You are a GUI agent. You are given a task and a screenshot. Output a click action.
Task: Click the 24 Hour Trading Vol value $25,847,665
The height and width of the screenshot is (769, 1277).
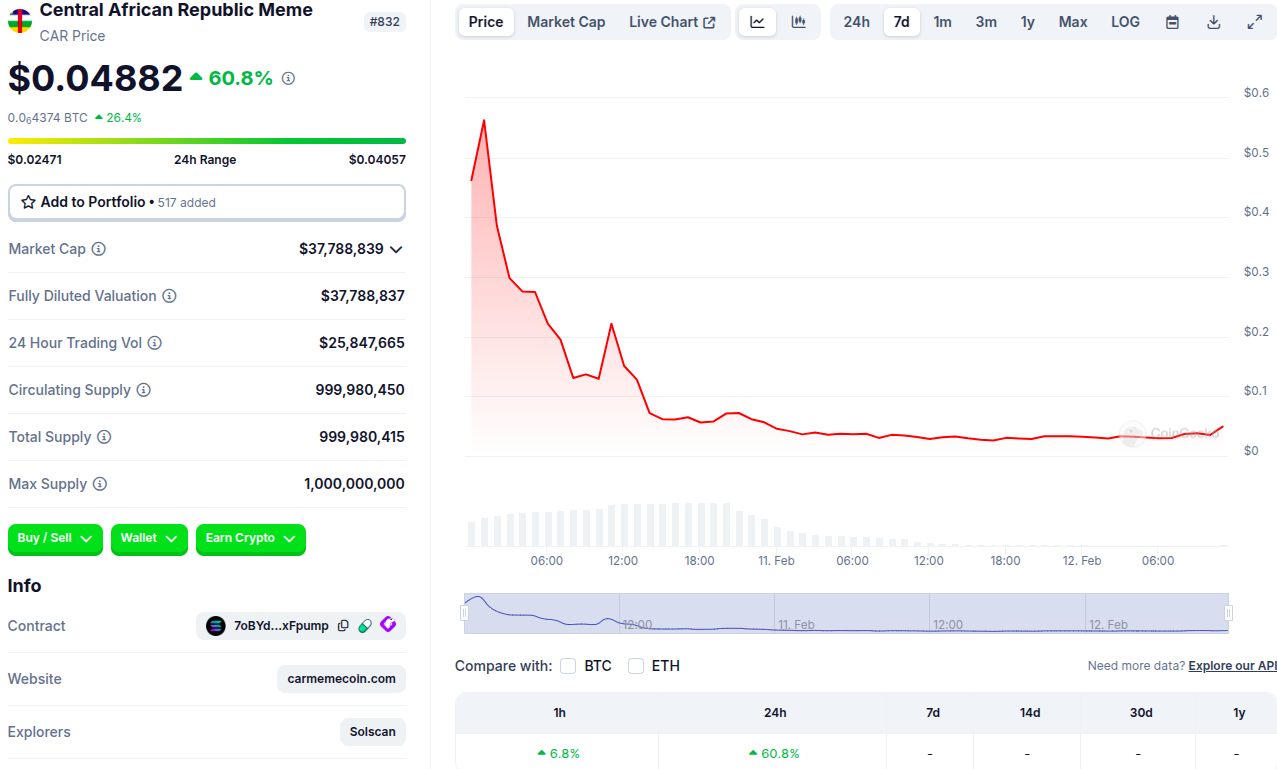(362, 343)
